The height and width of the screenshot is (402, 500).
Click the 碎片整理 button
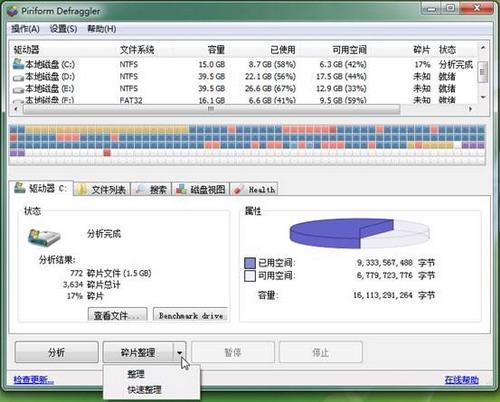pos(138,352)
